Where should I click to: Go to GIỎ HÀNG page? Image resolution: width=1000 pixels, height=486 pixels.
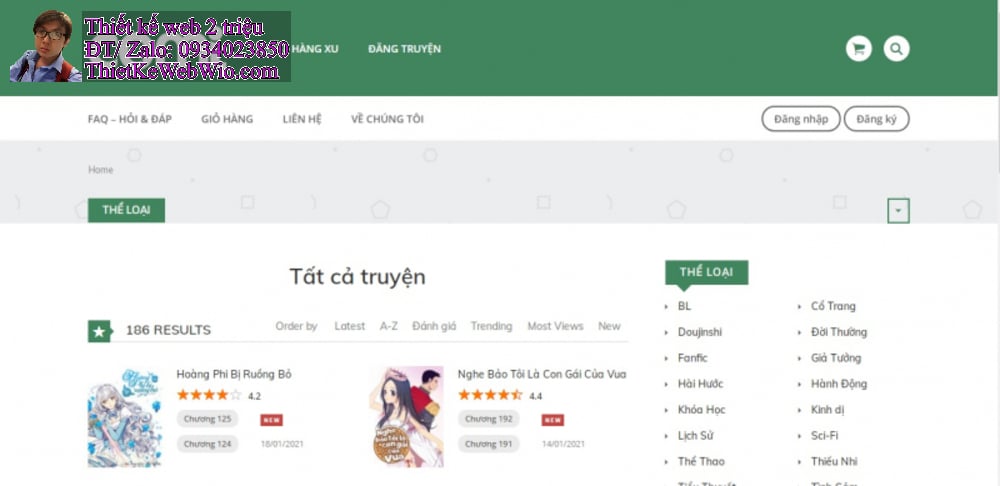pyautogui.click(x=226, y=119)
